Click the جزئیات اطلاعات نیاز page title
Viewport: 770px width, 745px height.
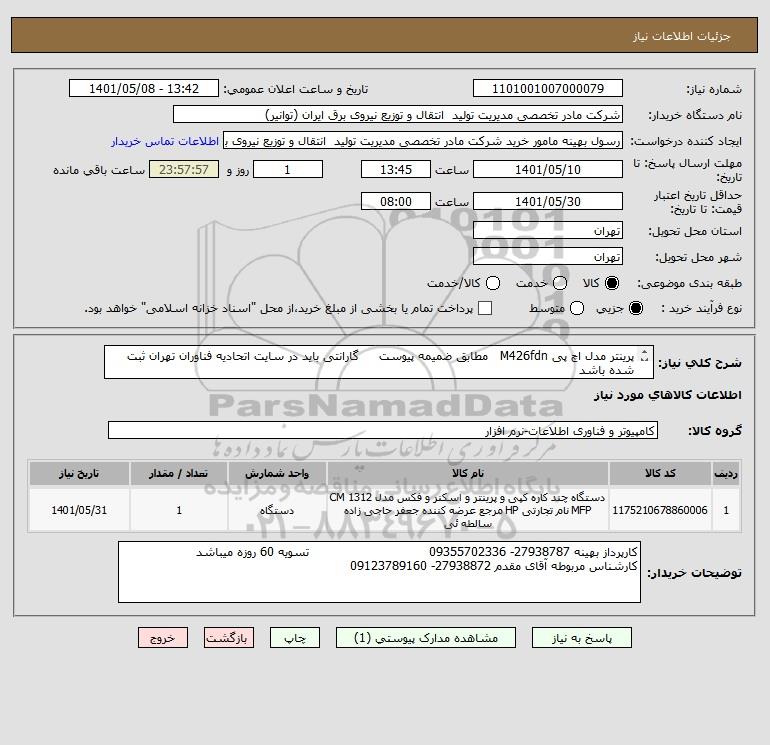[x=682, y=36]
